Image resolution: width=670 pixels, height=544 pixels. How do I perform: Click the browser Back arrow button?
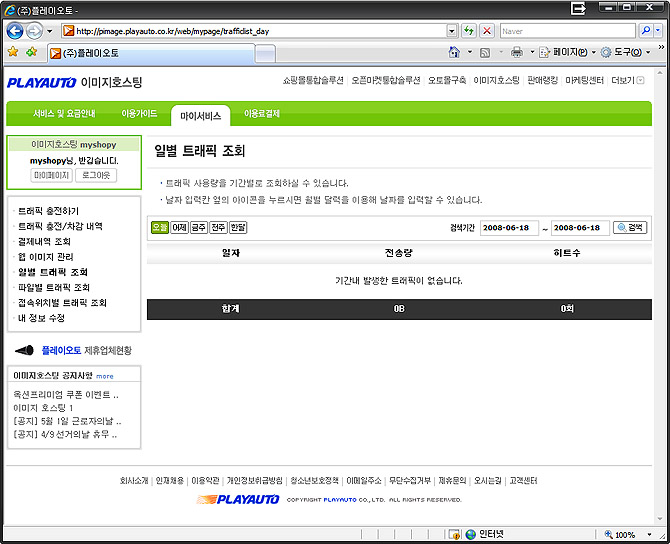click(x=14, y=31)
